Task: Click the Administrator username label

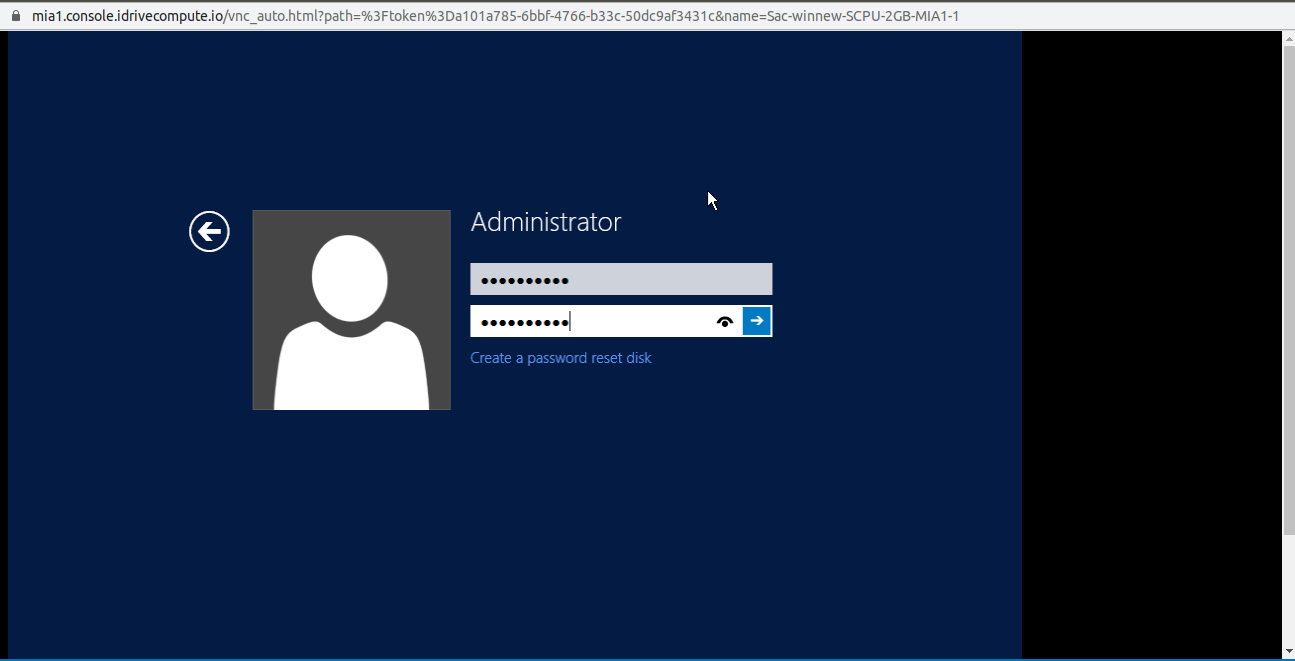Action: pyautogui.click(x=546, y=222)
